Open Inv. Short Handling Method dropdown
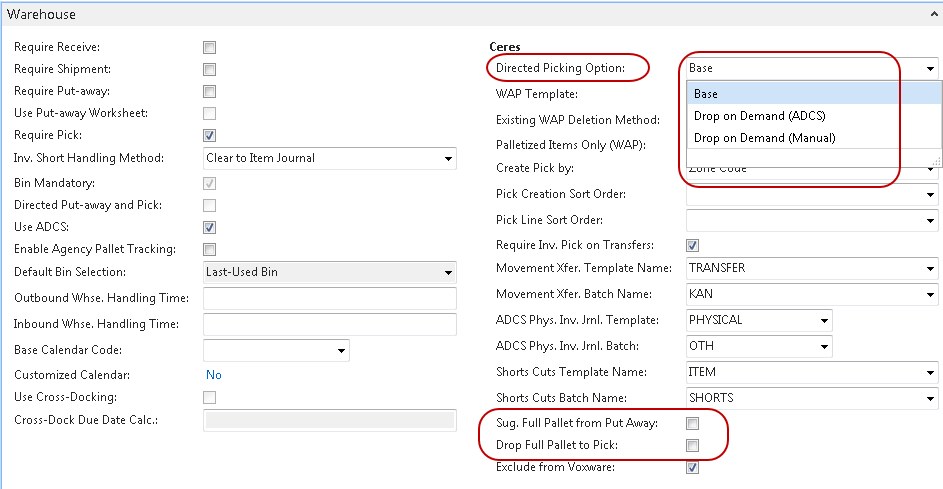 (447, 158)
